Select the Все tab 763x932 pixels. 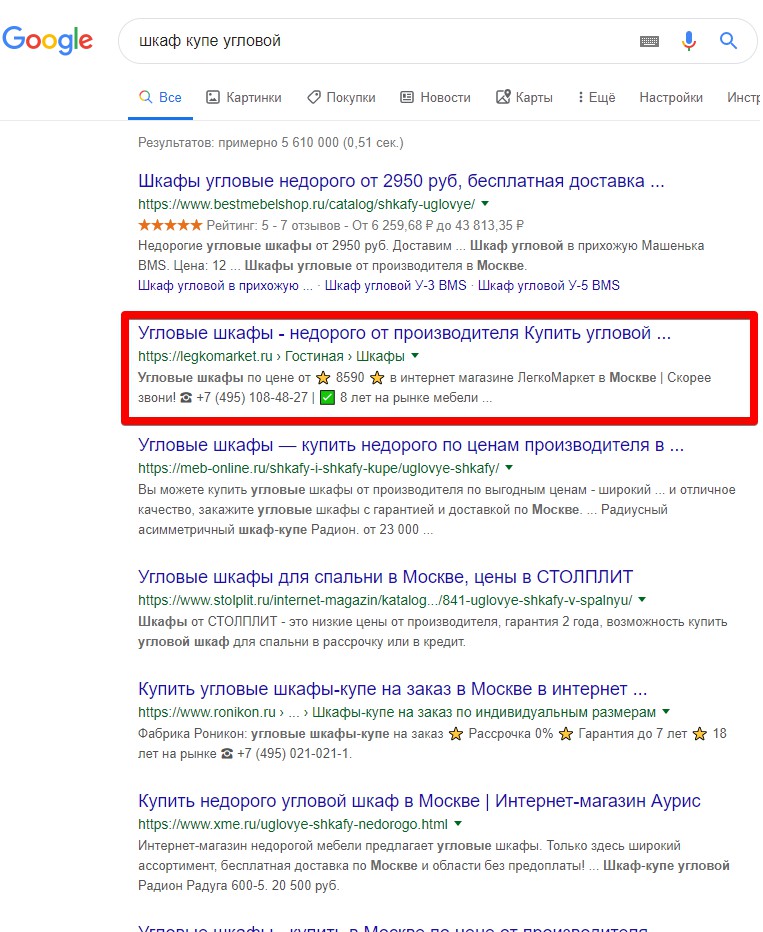pos(160,97)
